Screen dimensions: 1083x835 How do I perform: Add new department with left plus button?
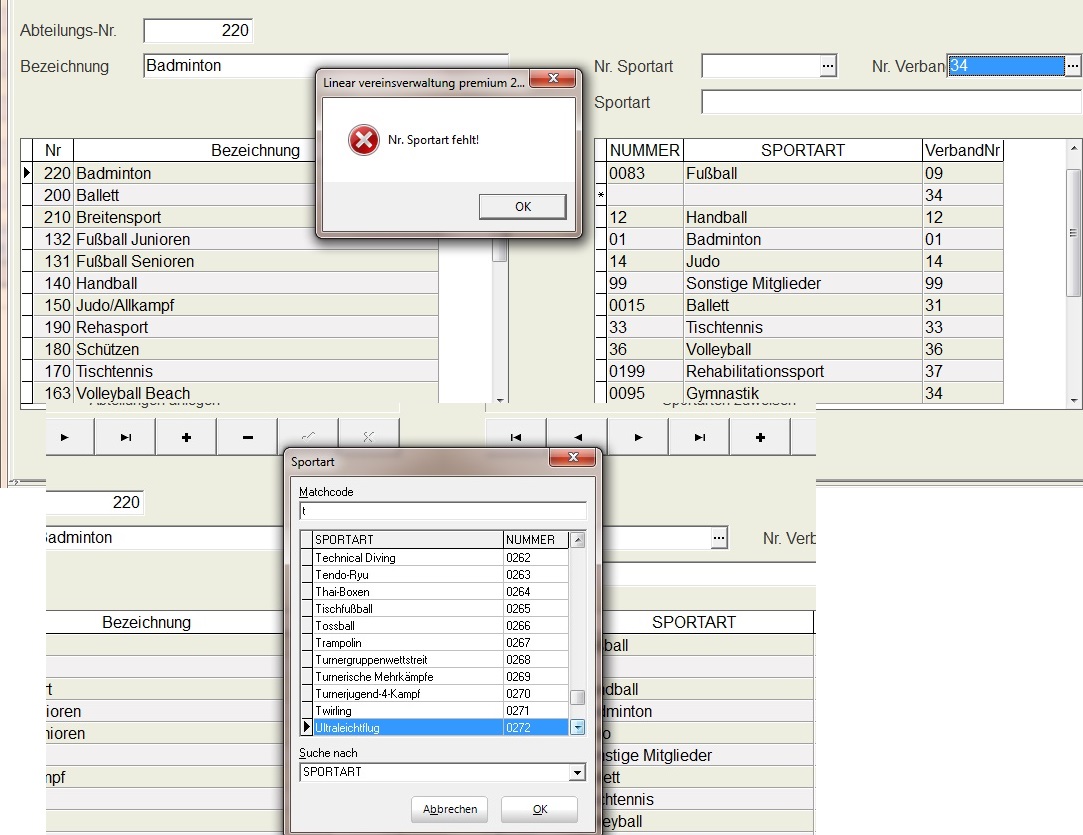pos(186,437)
